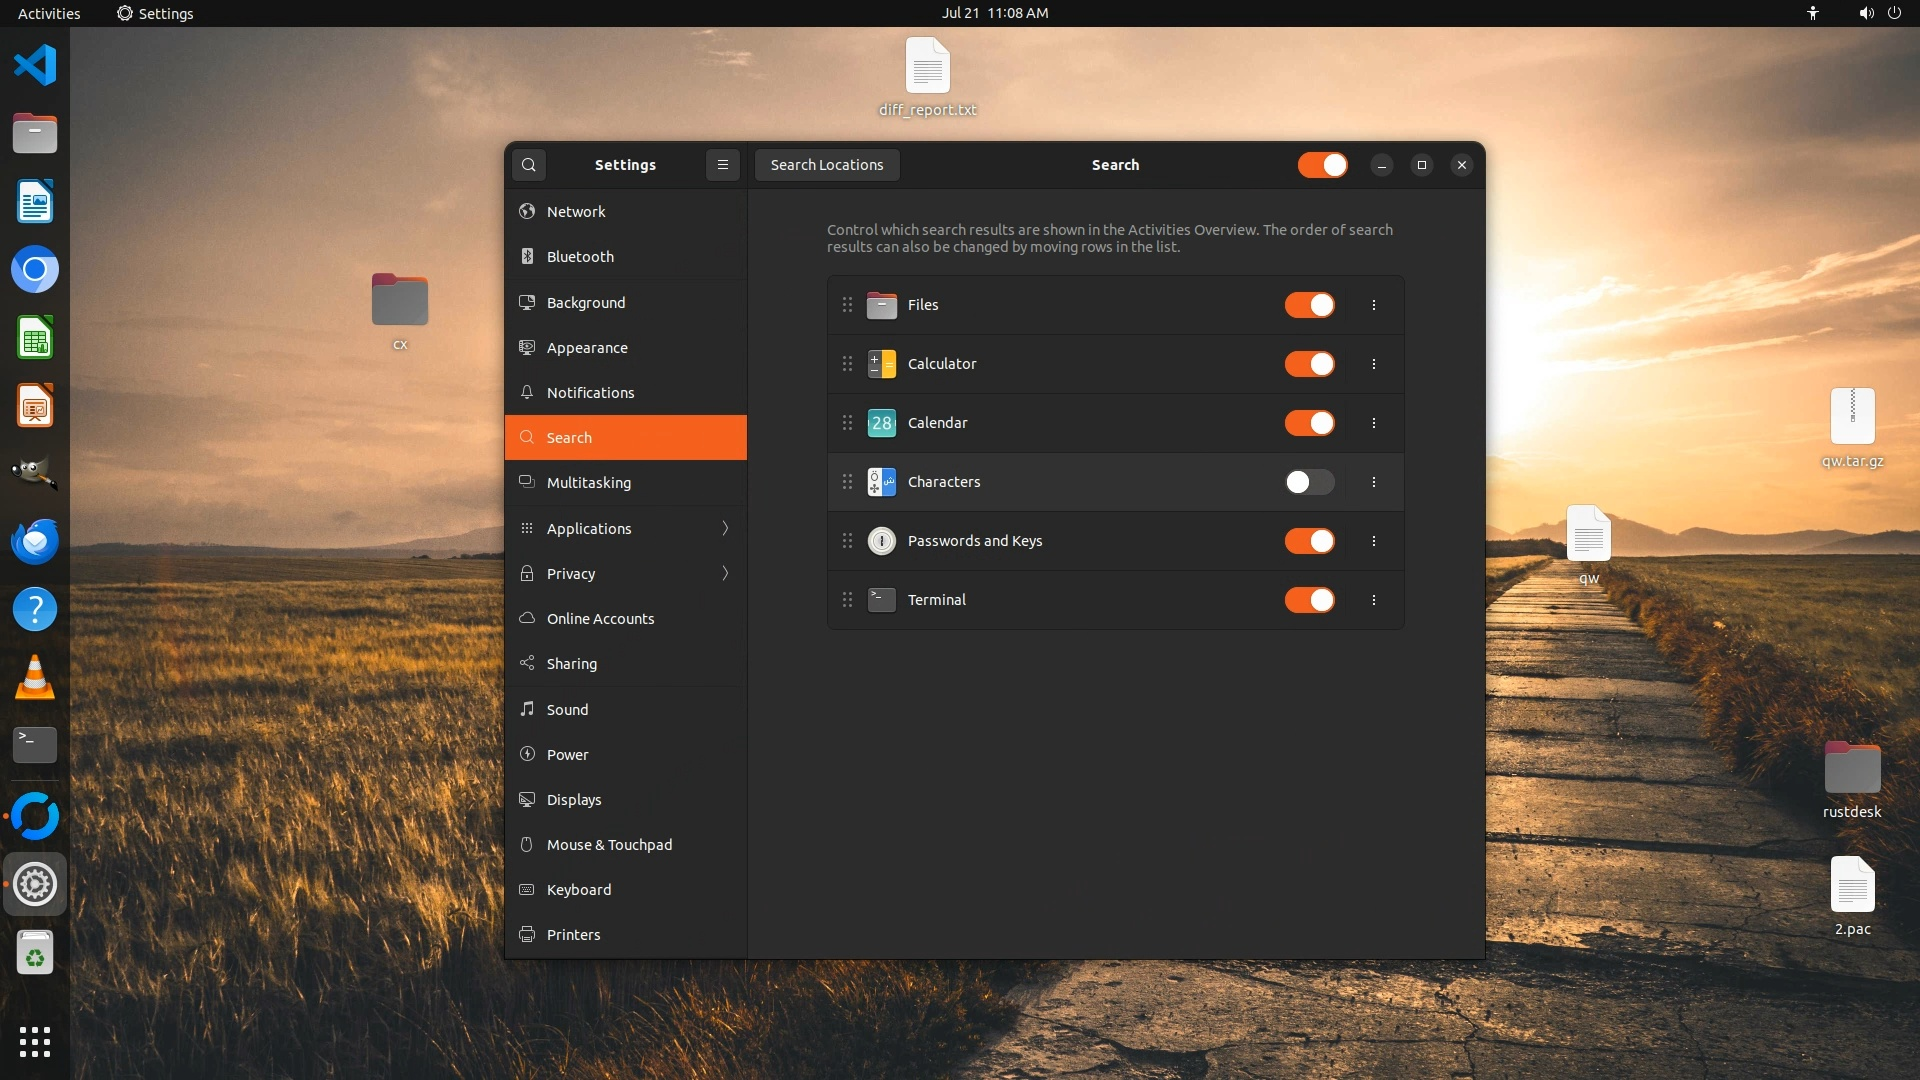
Task: Open Visual Studio Code from dock
Action: [x=35, y=66]
